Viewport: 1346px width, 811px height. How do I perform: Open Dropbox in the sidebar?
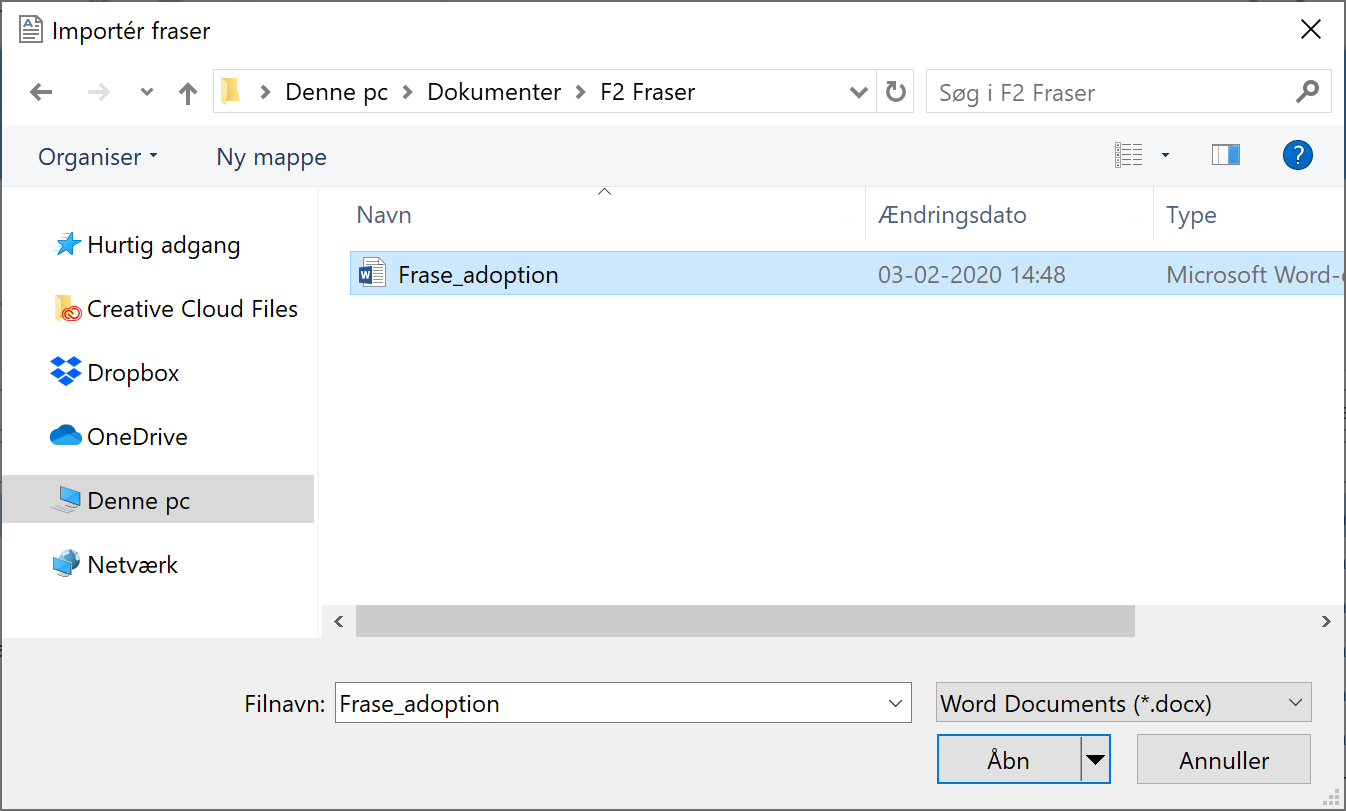(132, 373)
